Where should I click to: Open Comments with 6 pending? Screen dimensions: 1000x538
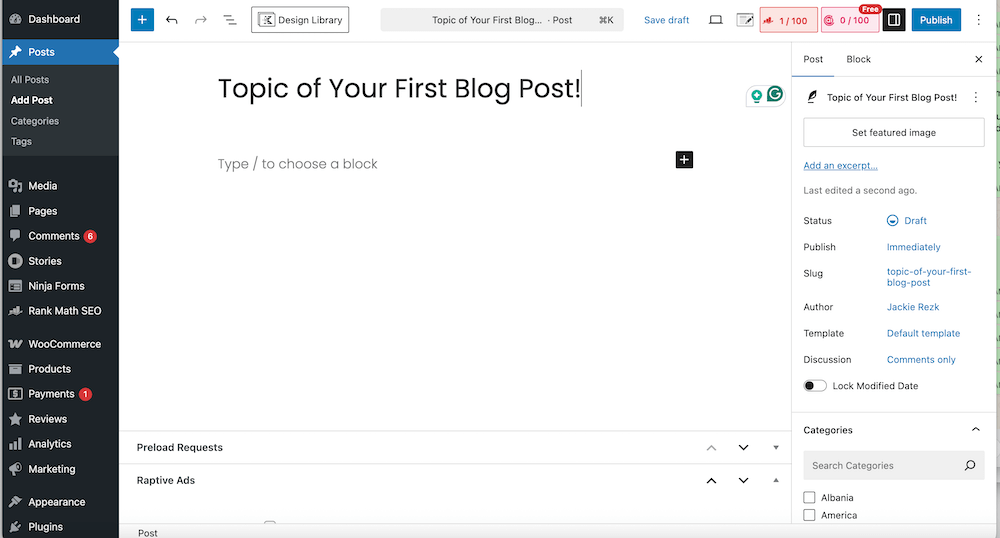59,236
